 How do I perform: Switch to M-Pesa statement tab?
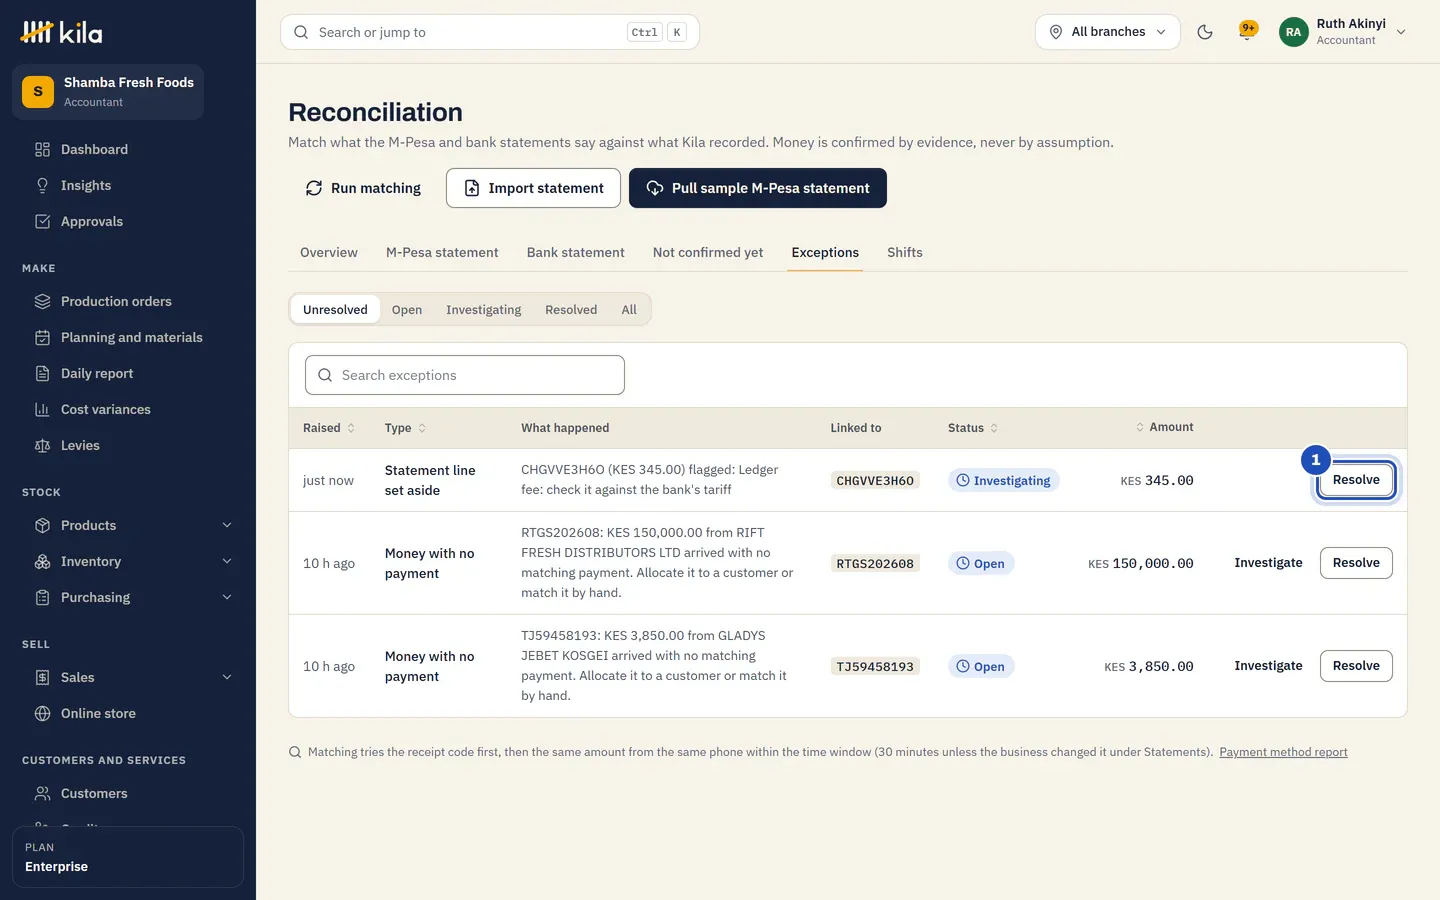pyautogui.click(x=442, y=252)
